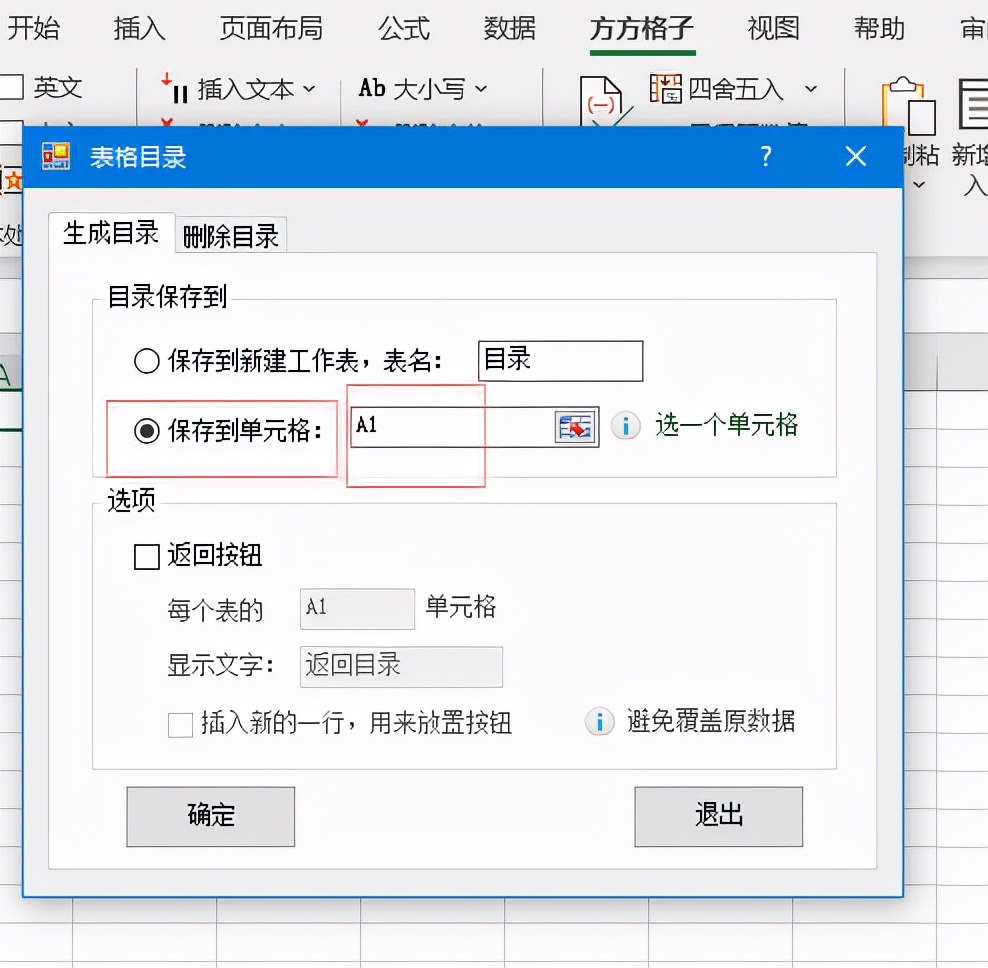Click the info icon beside 避免覆盖原数据

pyautogui.click(x=599, y=721)
